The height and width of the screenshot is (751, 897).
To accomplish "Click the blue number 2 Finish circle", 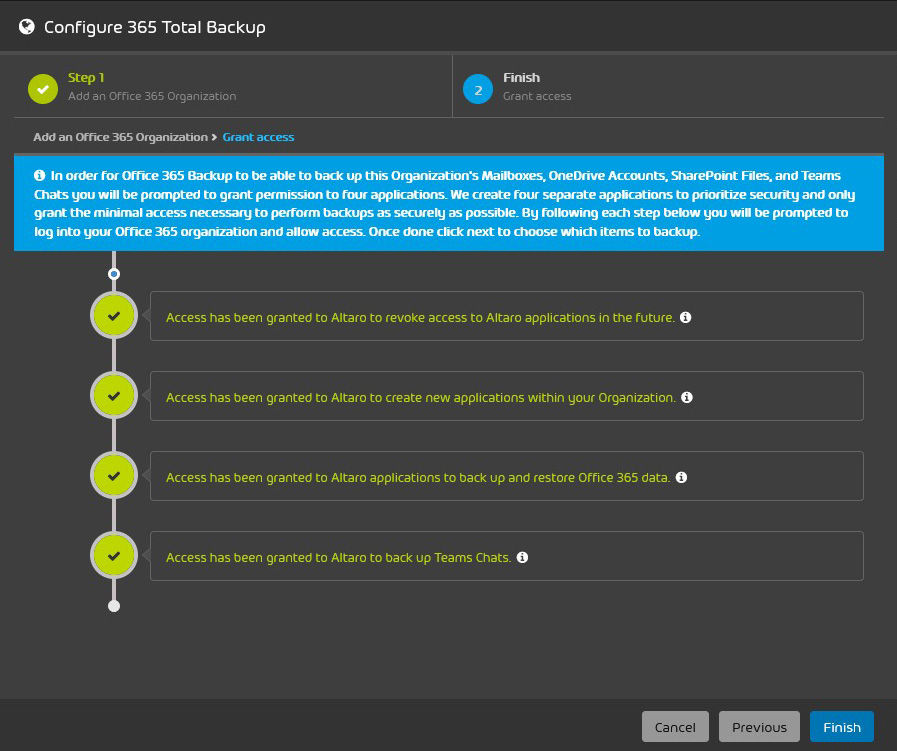I will tap(478, 89).
